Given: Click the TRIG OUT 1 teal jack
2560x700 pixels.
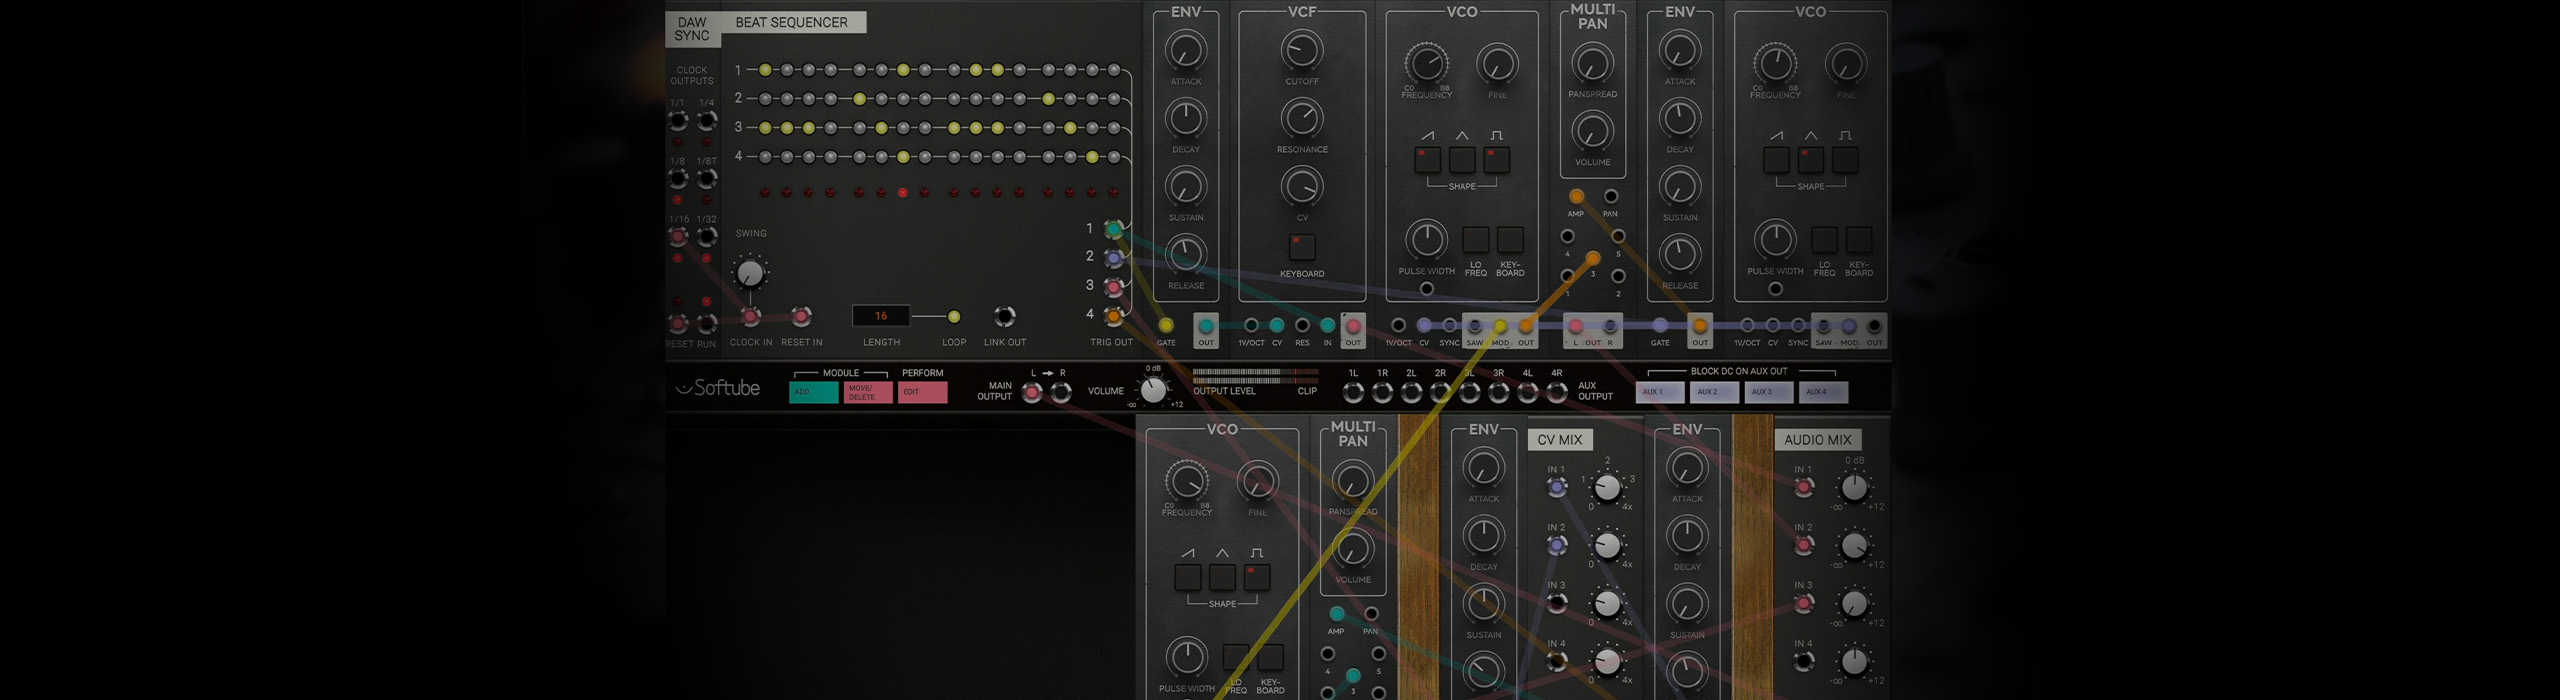Looking at the screenshot, I should pos(1113,229).
